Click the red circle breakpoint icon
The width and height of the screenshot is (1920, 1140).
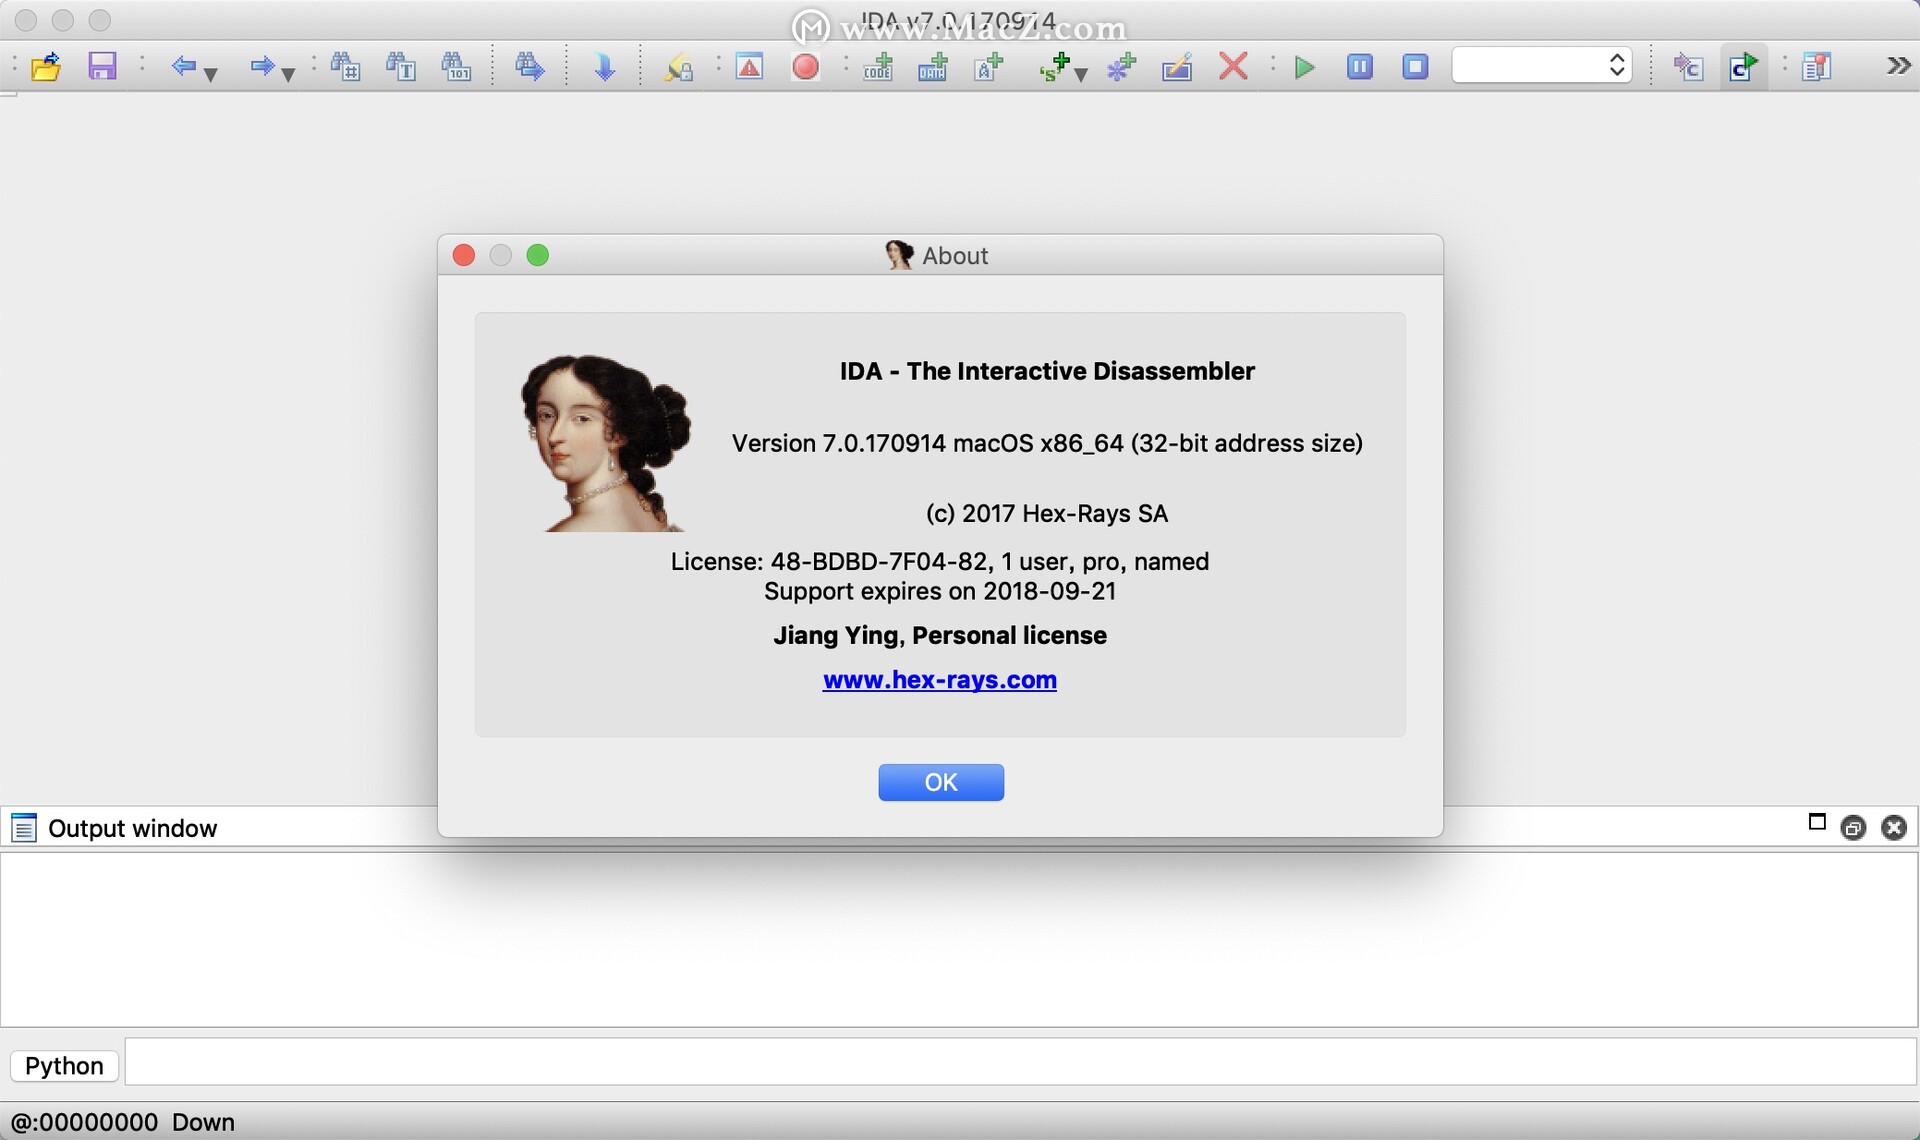click(805, 67)
